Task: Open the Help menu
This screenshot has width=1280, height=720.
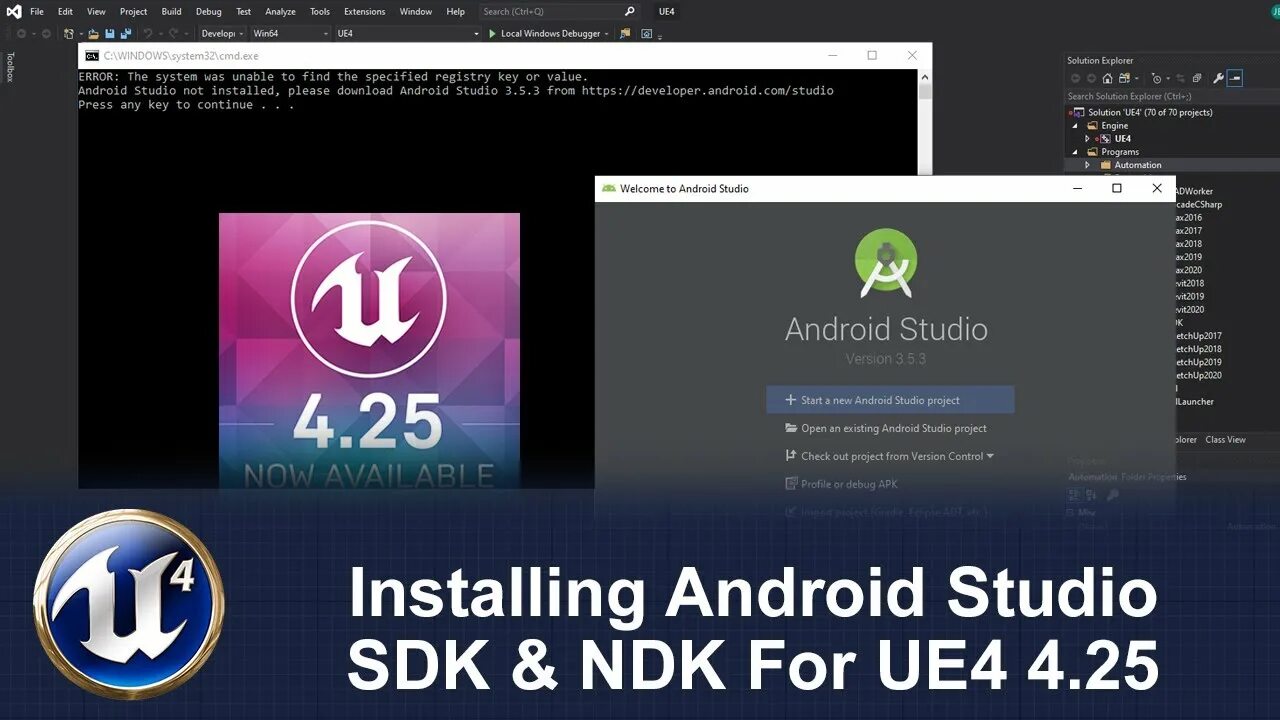Action: pyautogui.click(x=455, y=11)
